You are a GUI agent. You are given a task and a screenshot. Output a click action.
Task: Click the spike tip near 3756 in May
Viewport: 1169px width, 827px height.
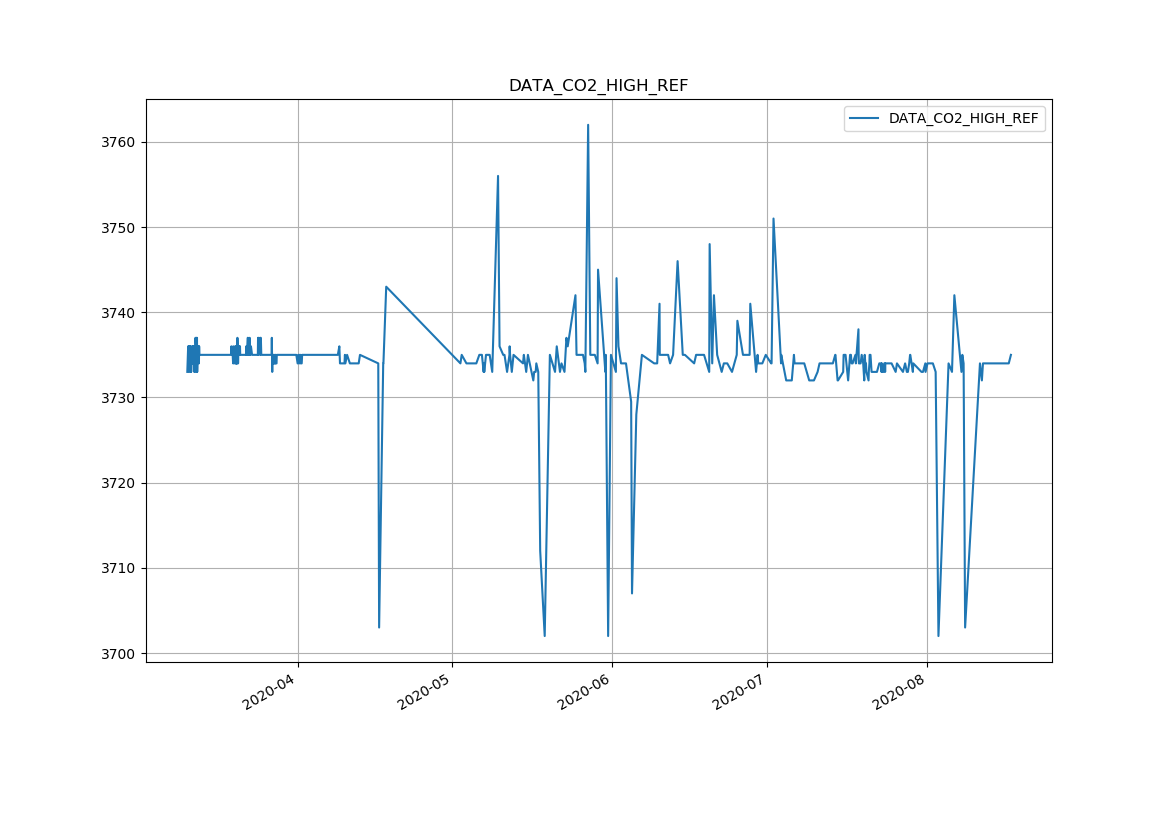pos(498,176)
